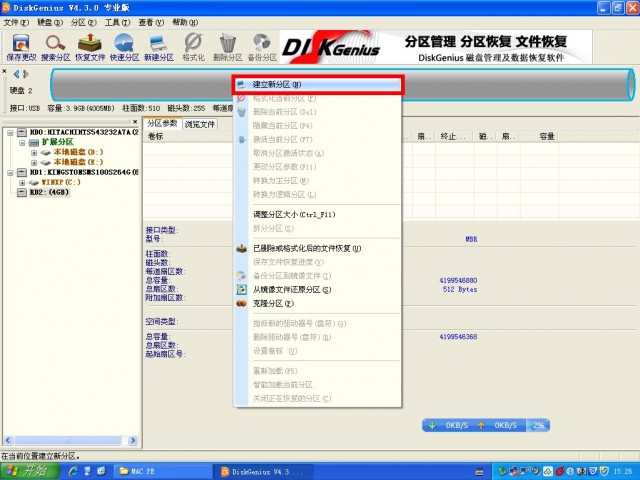Collapse the HD1 KINGSTON disk node
Viewport: 640px width, 480px height.
(x=10, y=173)
